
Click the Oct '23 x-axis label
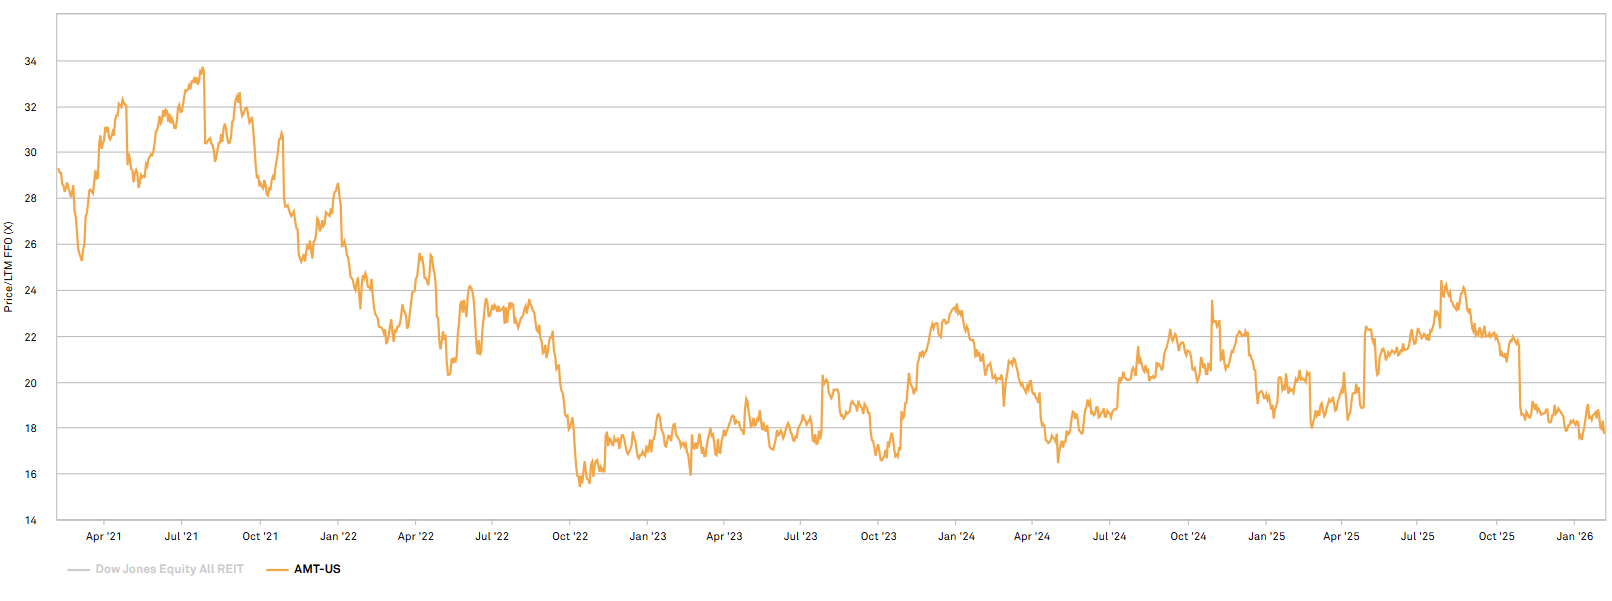(879, 537)
